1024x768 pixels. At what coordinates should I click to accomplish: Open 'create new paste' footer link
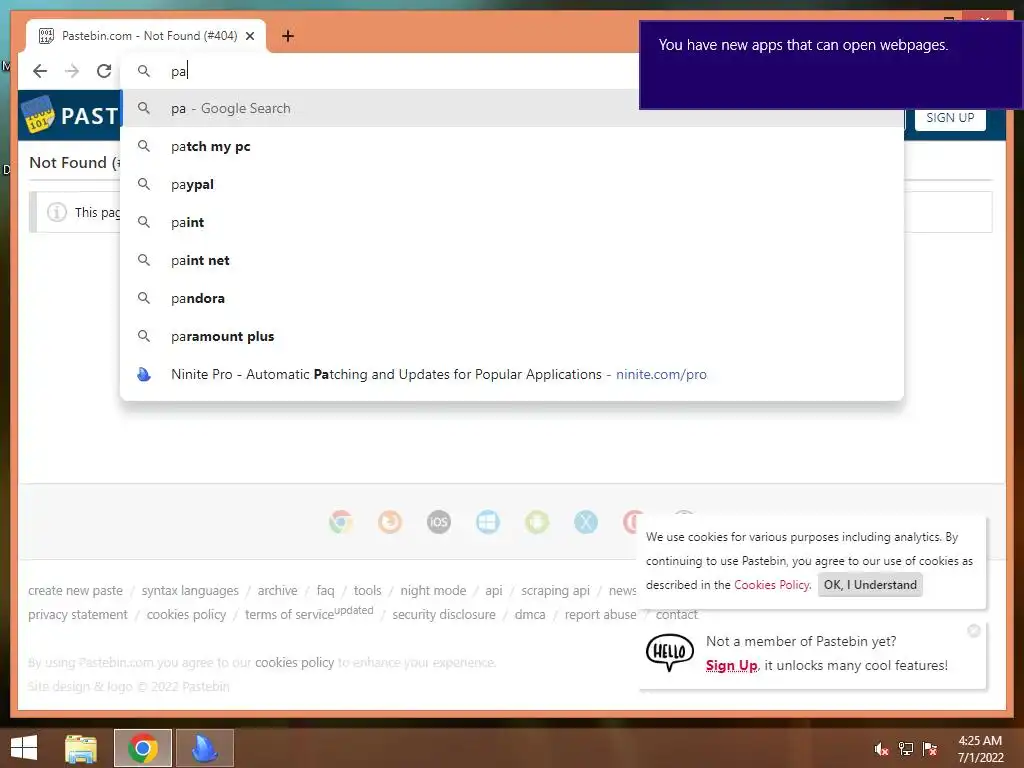[x=75, y=590]
